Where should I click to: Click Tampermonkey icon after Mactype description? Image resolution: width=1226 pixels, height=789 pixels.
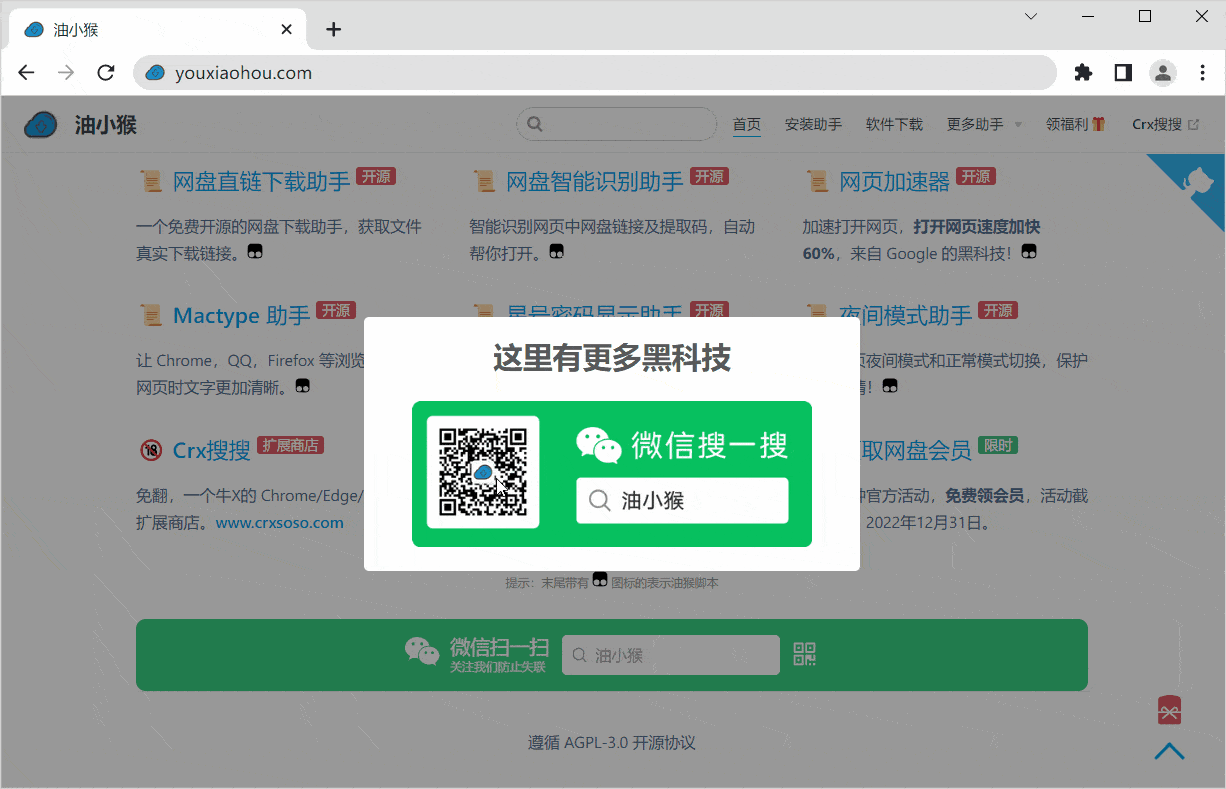coord(301,386)
